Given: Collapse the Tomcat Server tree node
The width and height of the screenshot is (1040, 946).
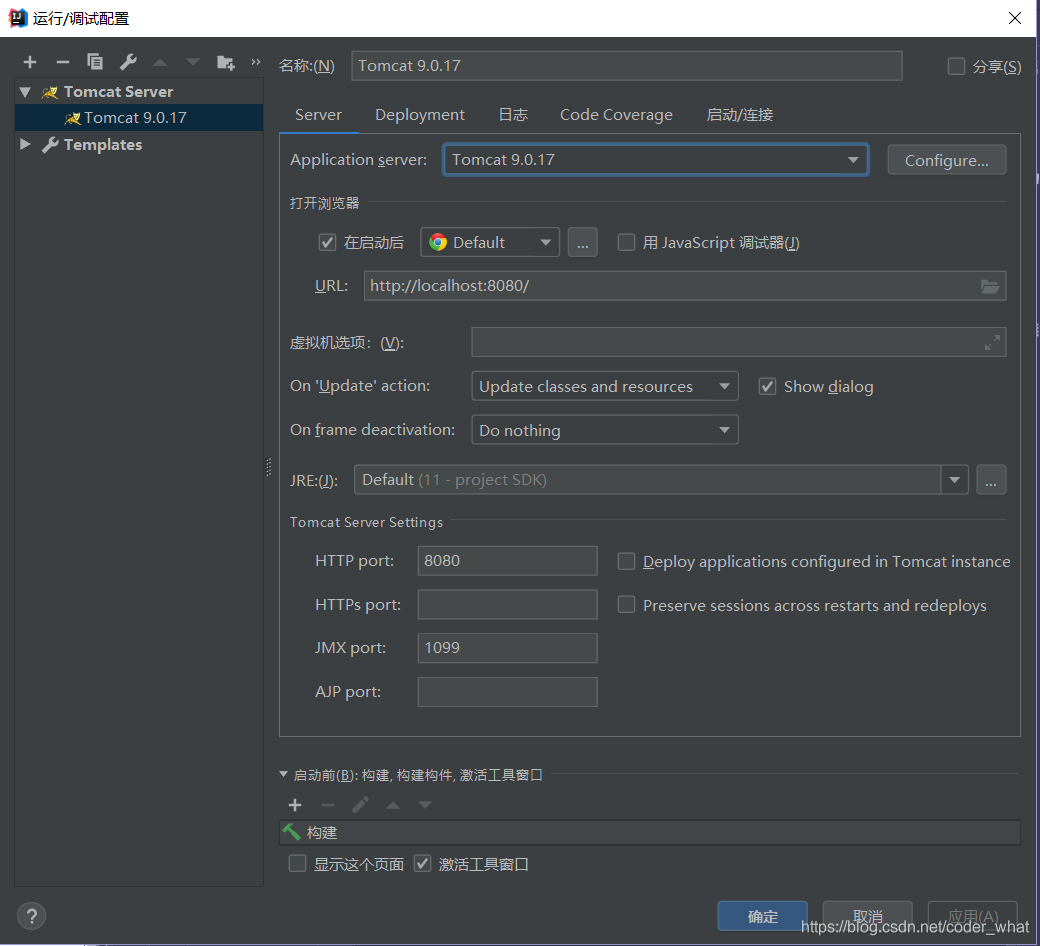Looking at the screenshot, I should pyautogui.click(x=25, y=92).
